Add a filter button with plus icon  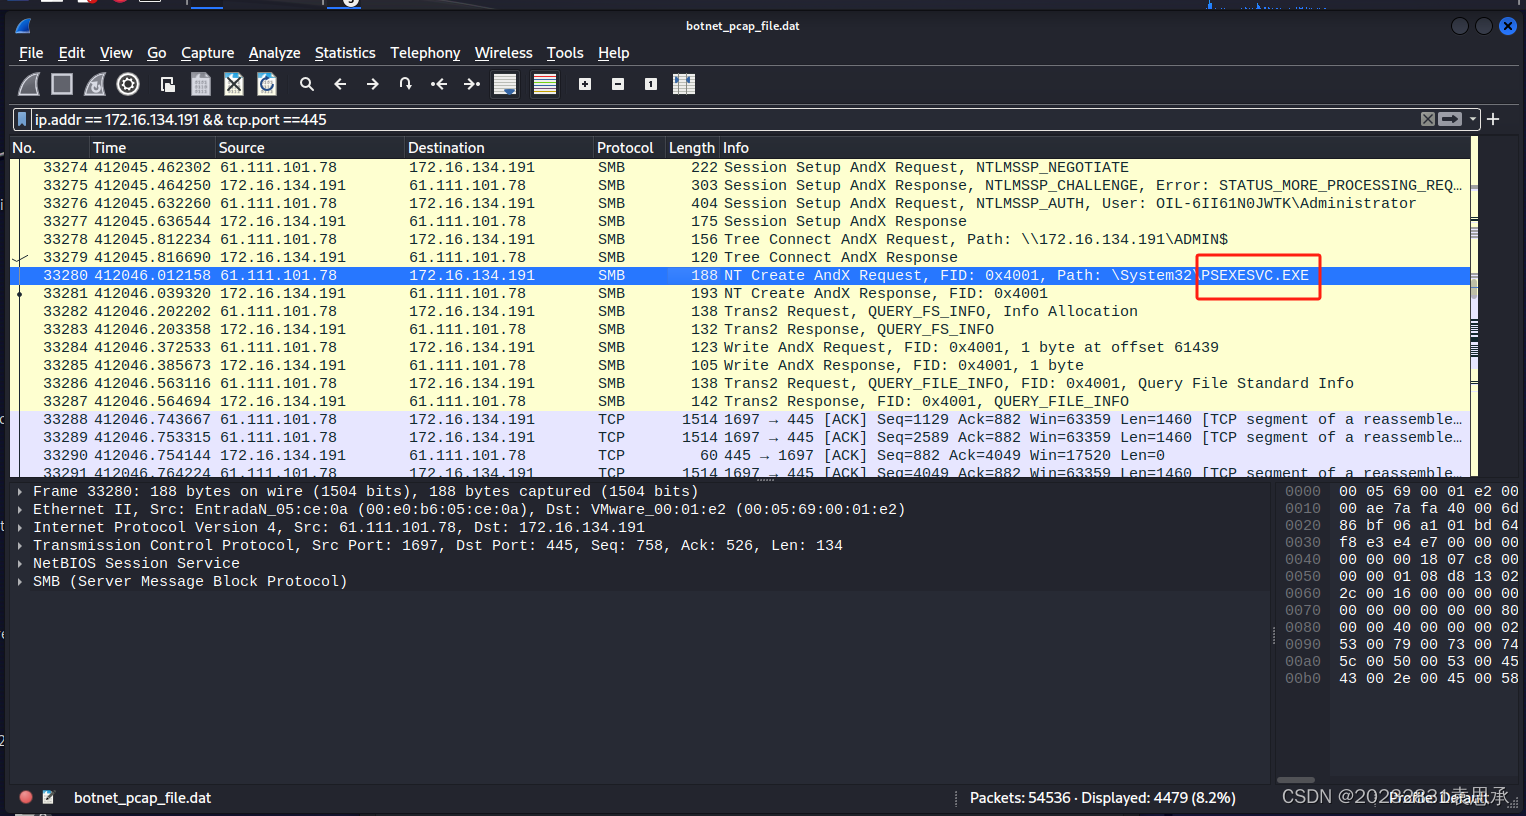click(x=1493, y=119)
